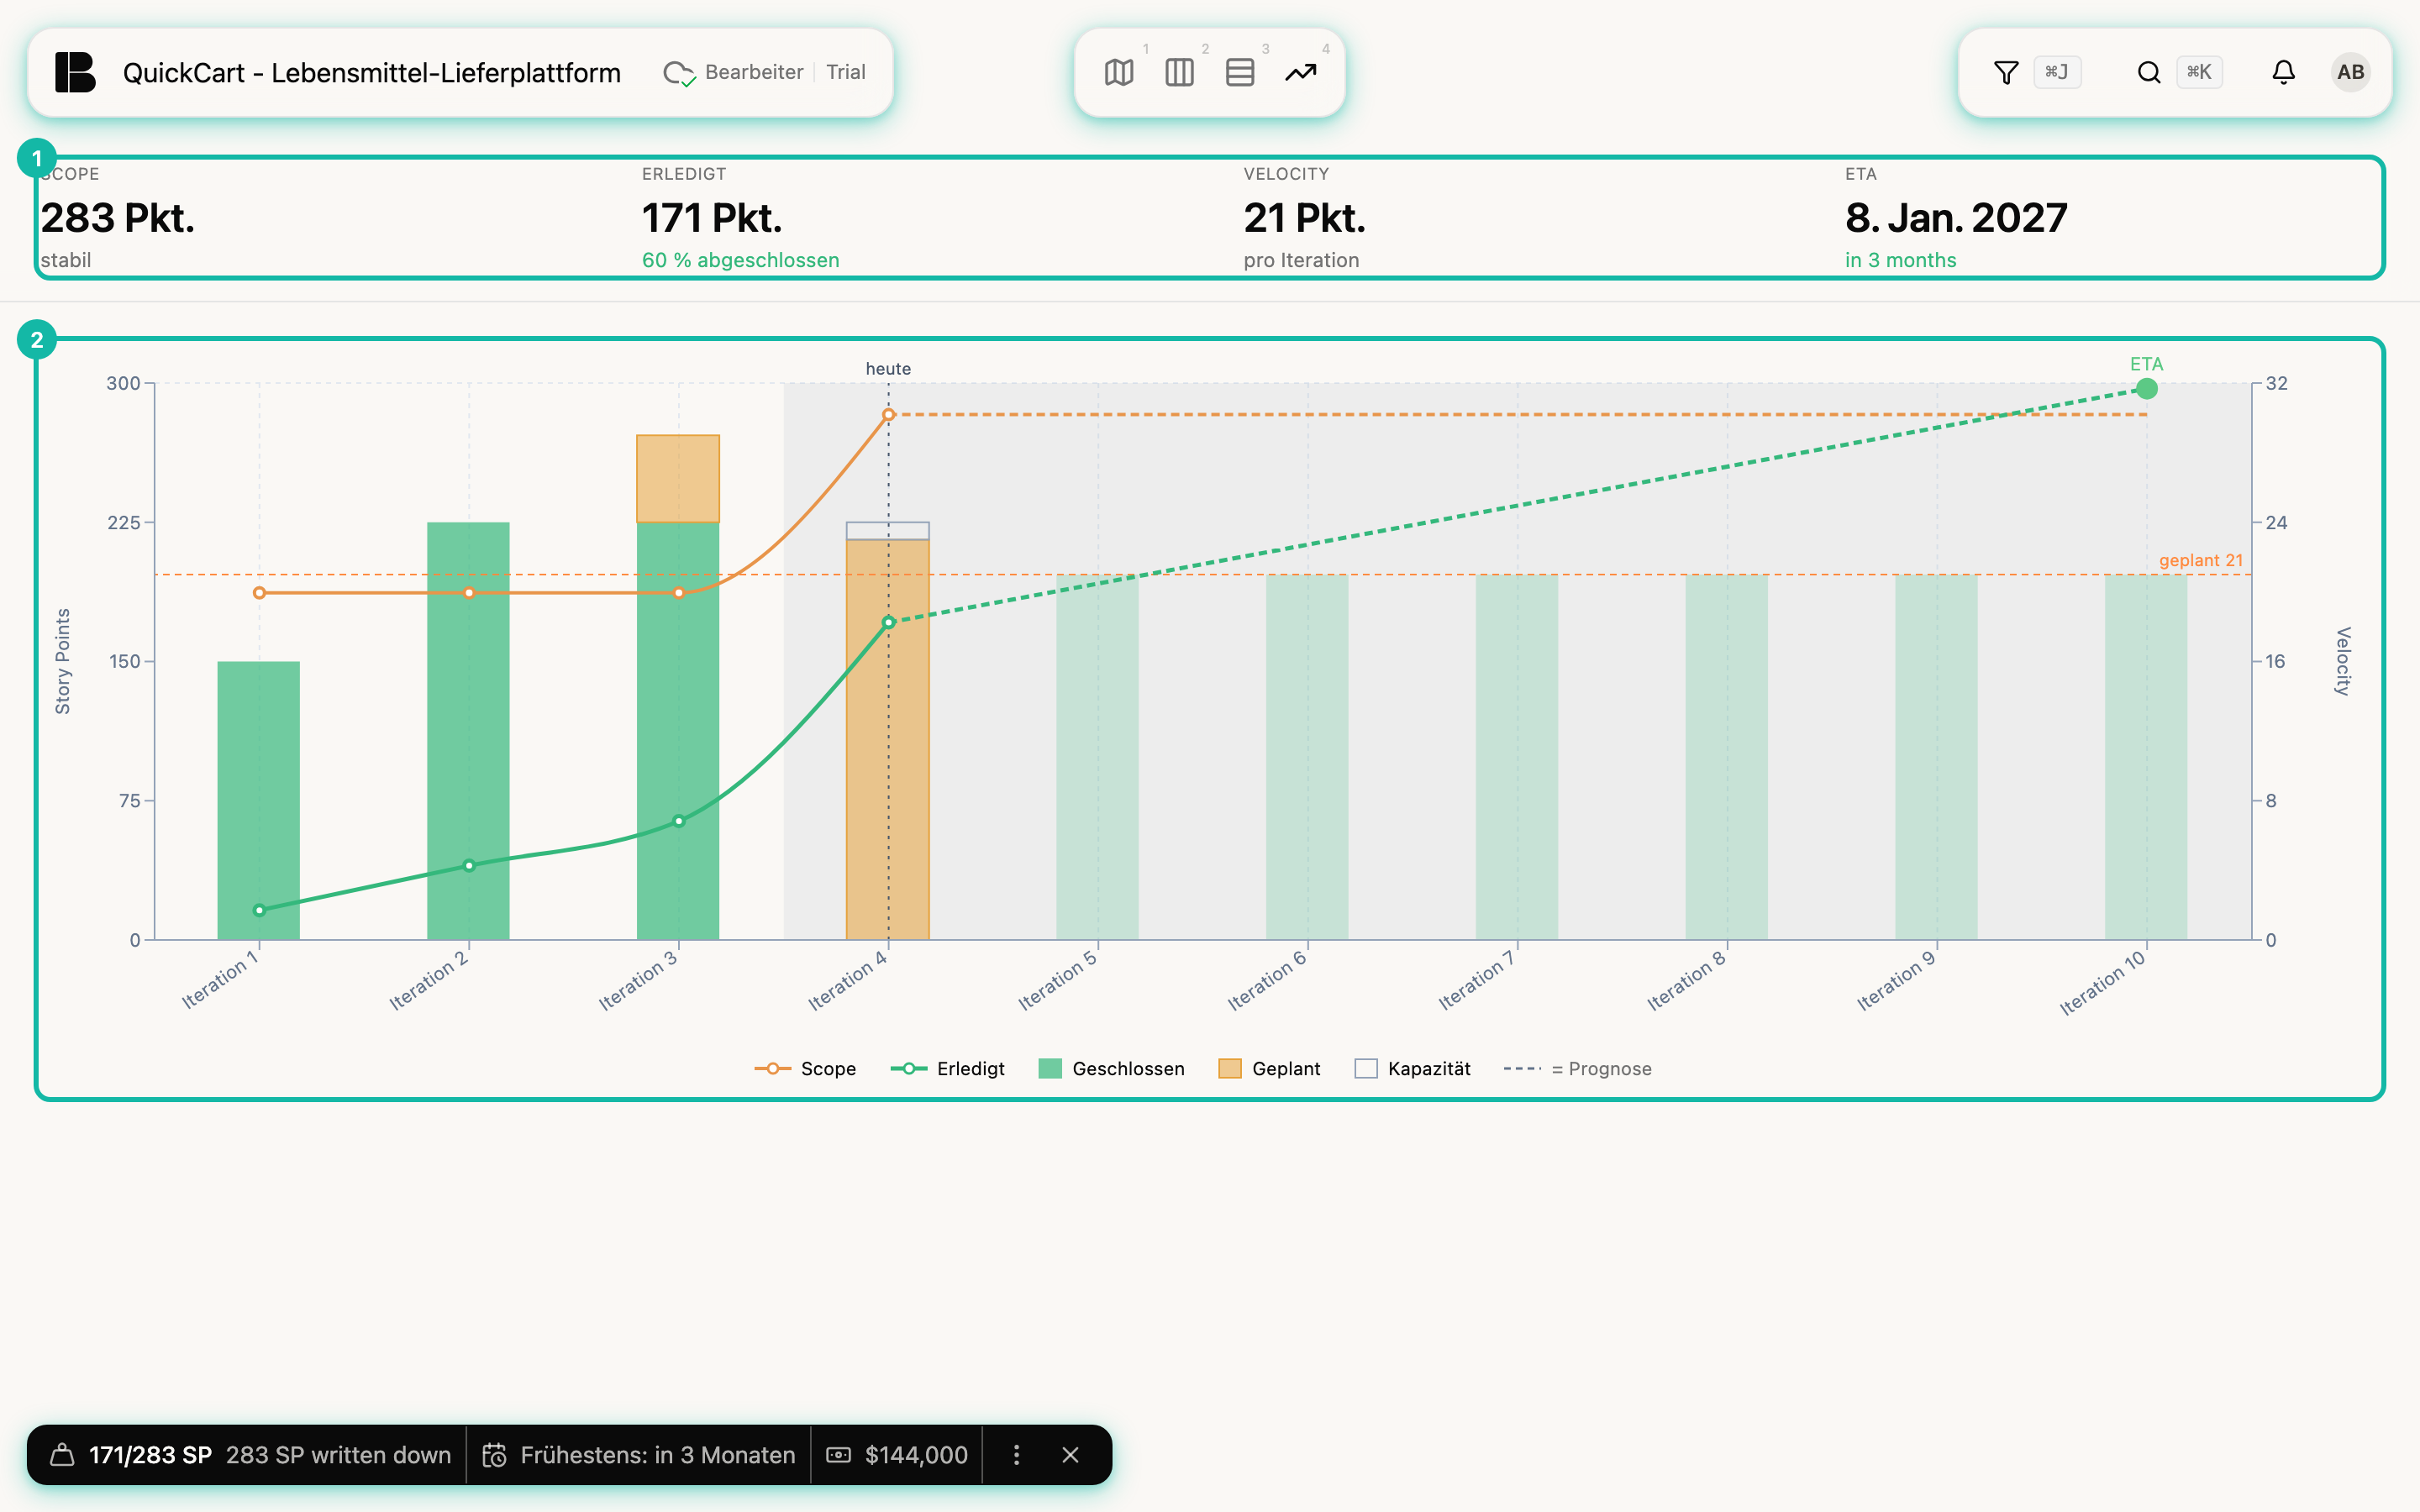
Task: Toggle Geschlossen bars in legend
Action: click(x=1111, y=1068)
